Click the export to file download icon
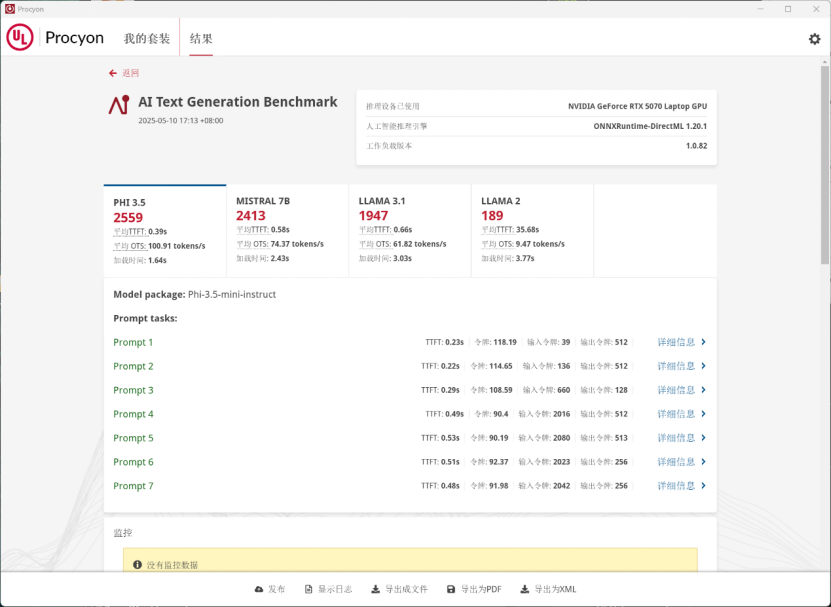Viewport: 831px width, 607px height. (x=375, y=589)
